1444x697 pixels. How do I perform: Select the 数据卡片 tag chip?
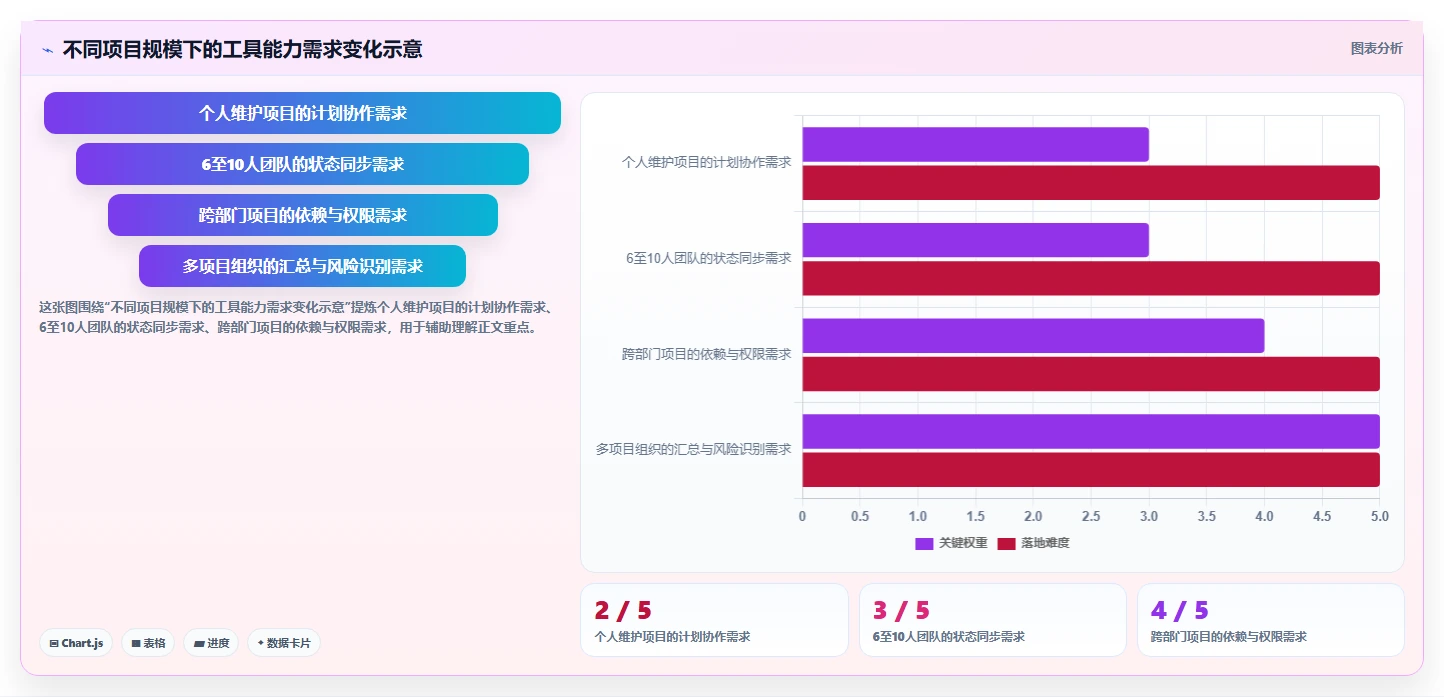point(284,643)
